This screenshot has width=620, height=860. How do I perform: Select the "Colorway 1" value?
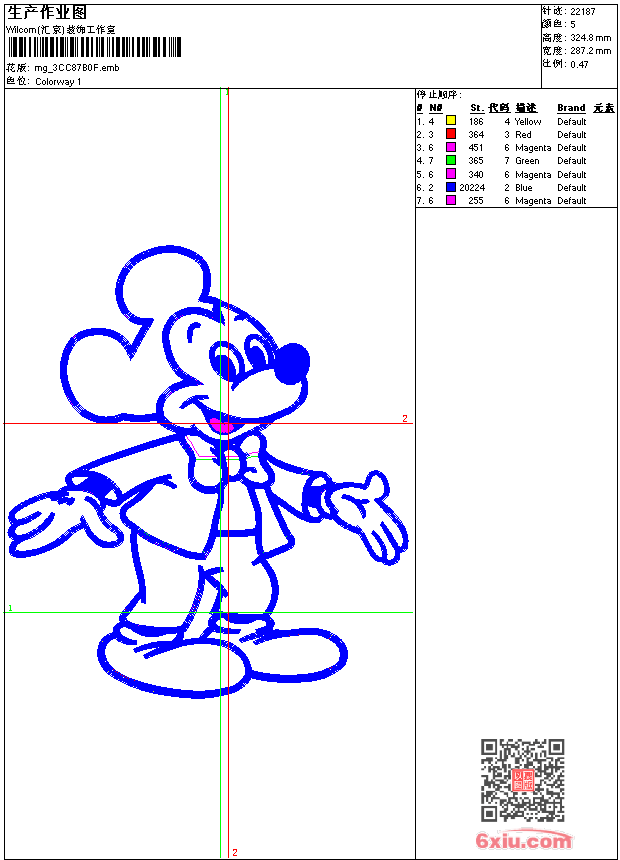click(x=58, y=82)
